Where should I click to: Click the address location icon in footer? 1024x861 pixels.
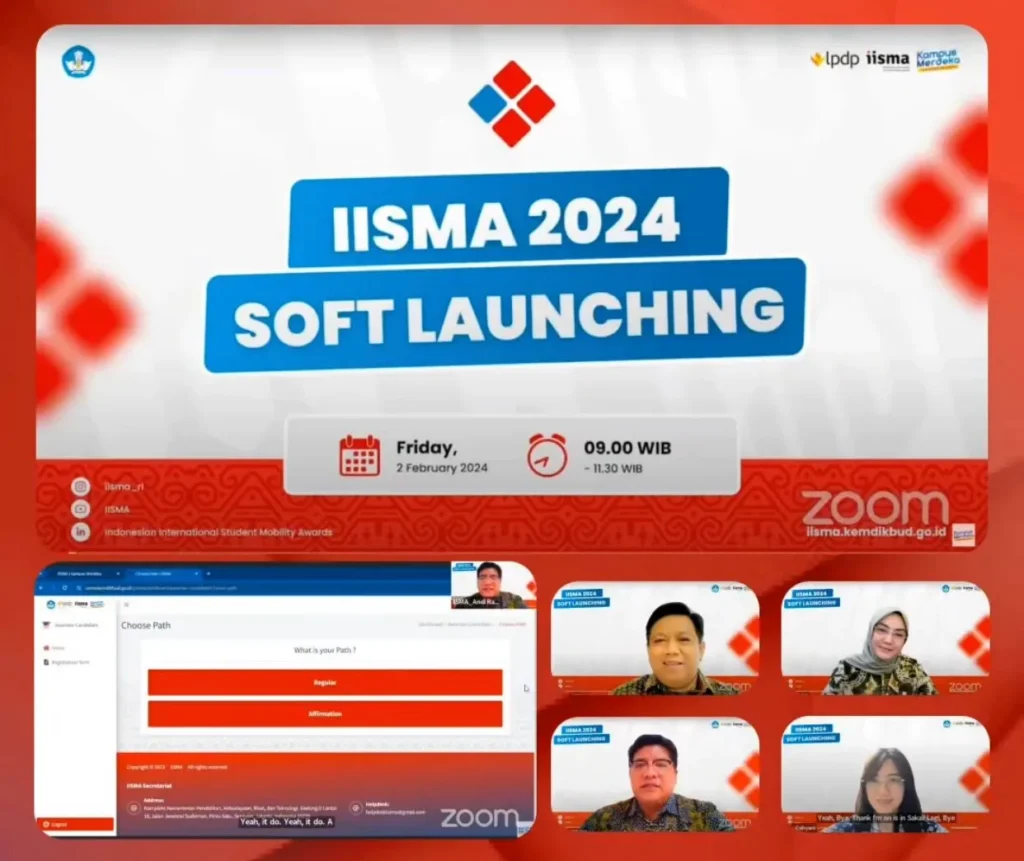tap(134, 808)
